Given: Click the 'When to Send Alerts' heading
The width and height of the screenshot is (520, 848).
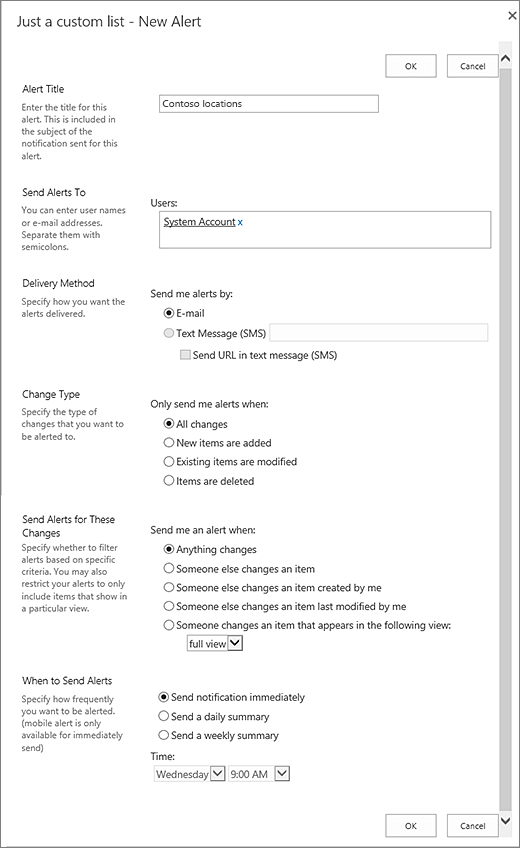Looking at the screenshot, I should point(67,681).
